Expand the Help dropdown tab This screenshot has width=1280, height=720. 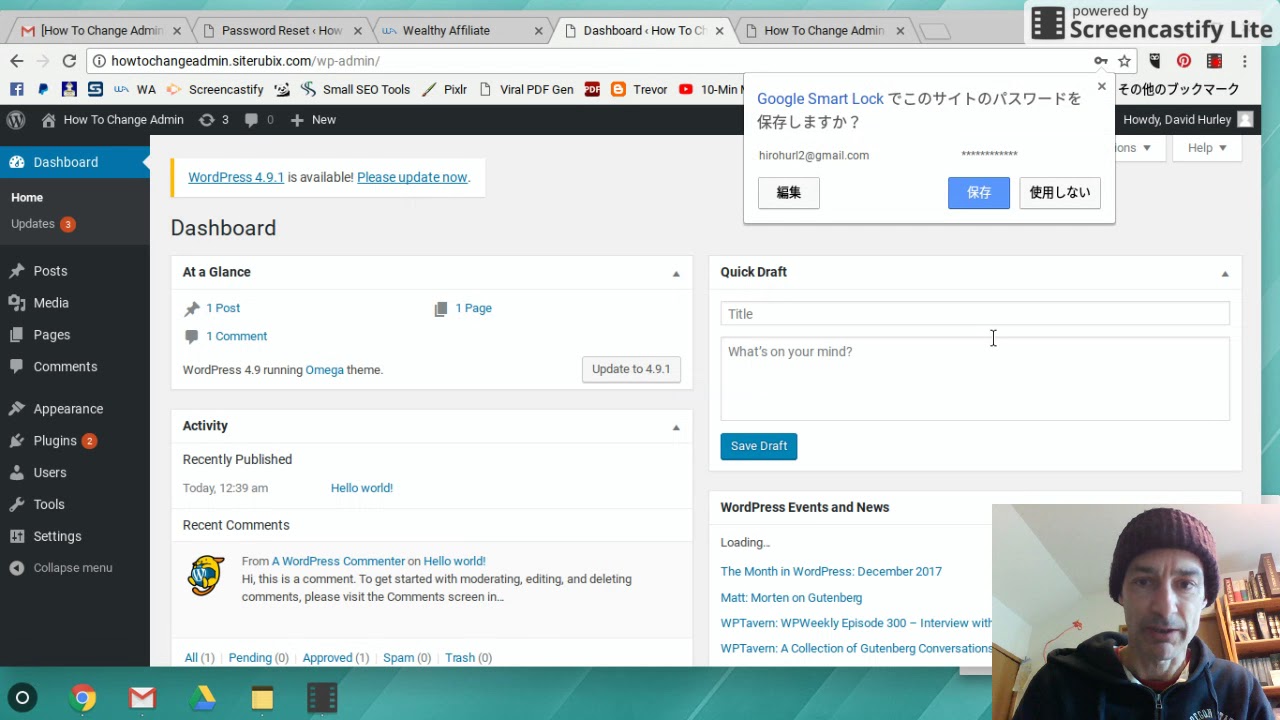coord(1207,148)
